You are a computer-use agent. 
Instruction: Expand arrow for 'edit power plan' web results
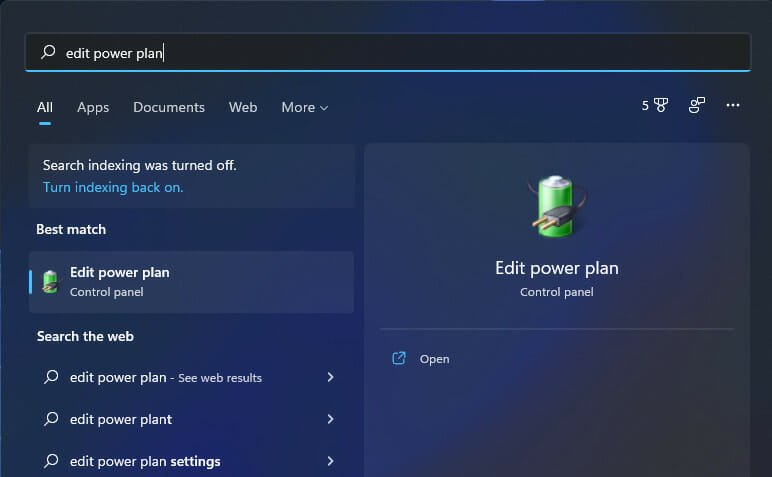330,377
